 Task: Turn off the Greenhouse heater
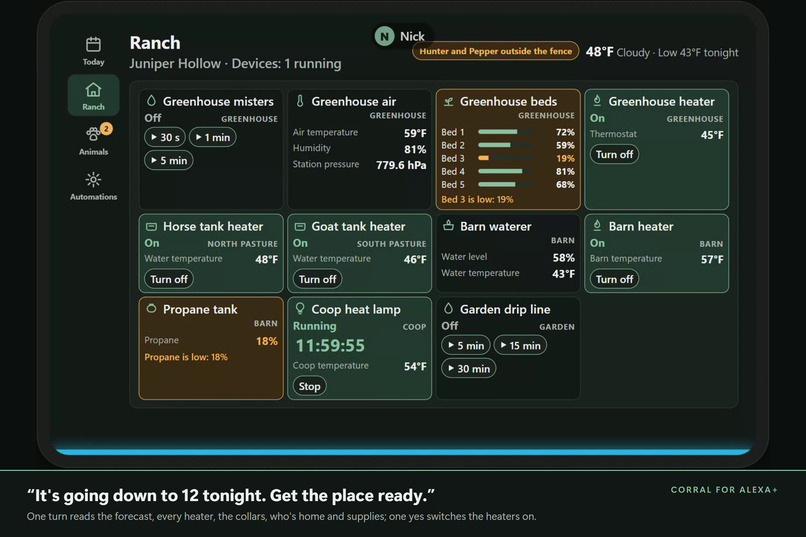coord(614,154)
